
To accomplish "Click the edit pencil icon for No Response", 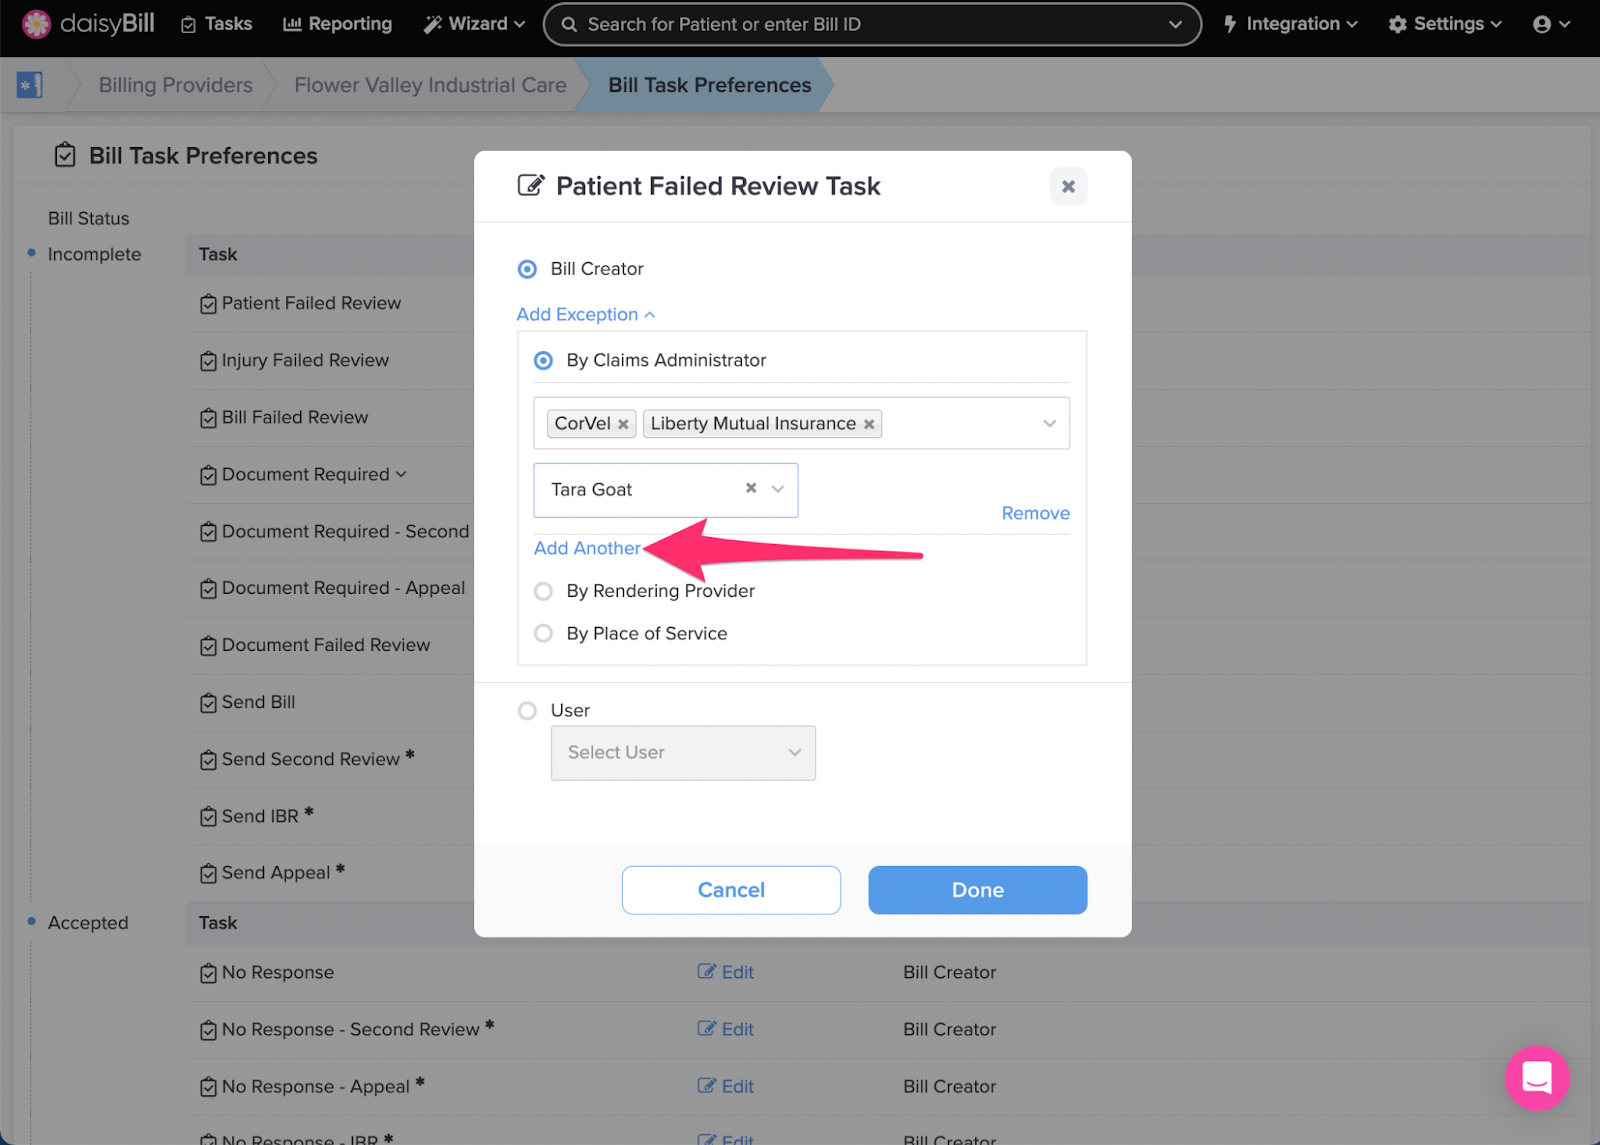I will 706,971.
